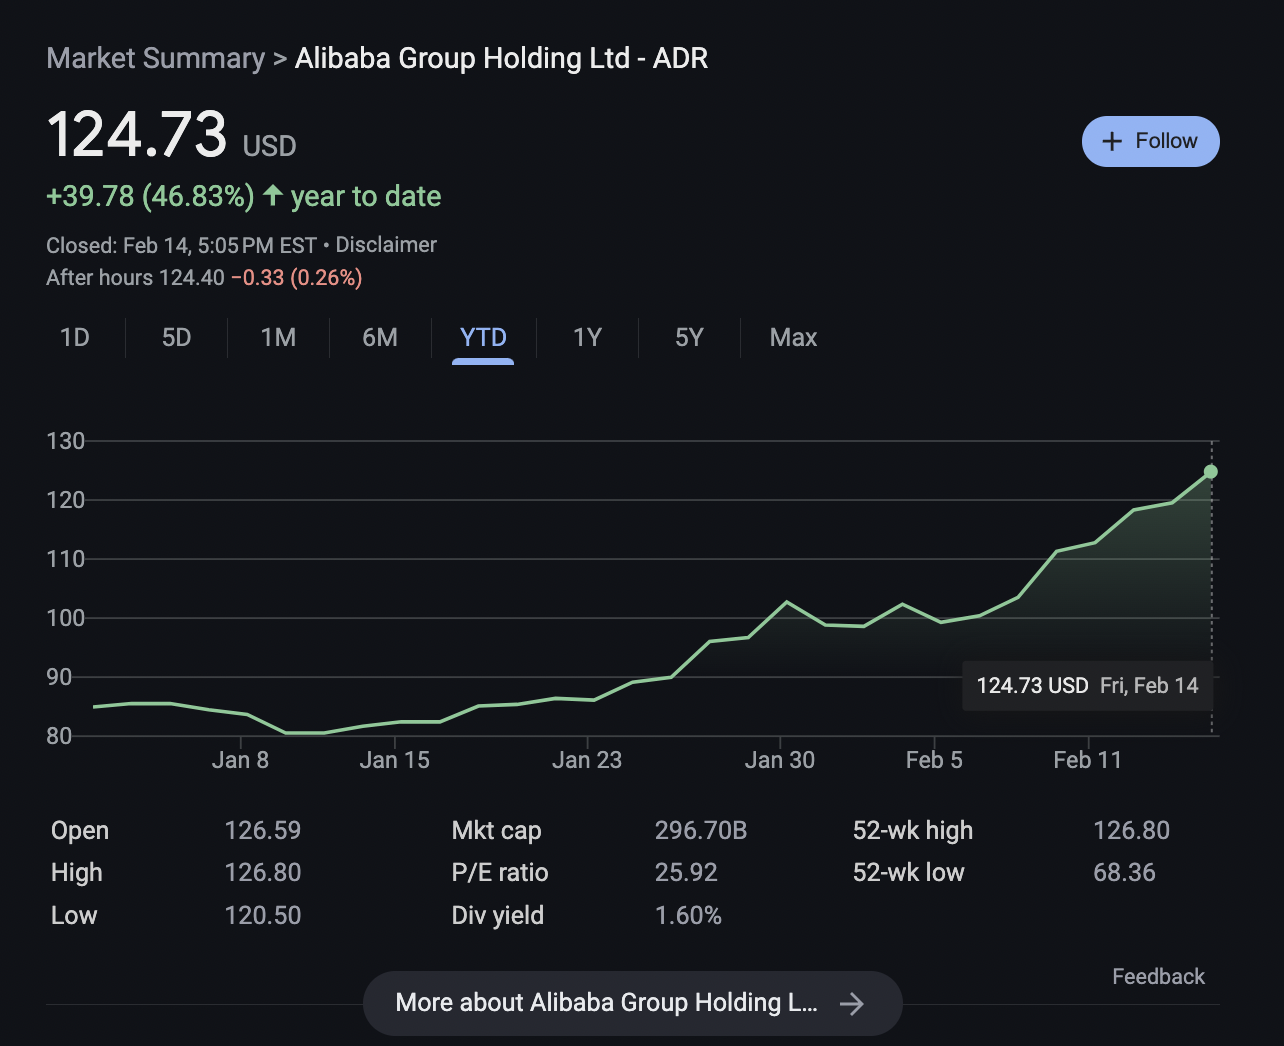Follow Alibaba Group stock
1284x1046 pixels.
click(x=1151, y=141)
